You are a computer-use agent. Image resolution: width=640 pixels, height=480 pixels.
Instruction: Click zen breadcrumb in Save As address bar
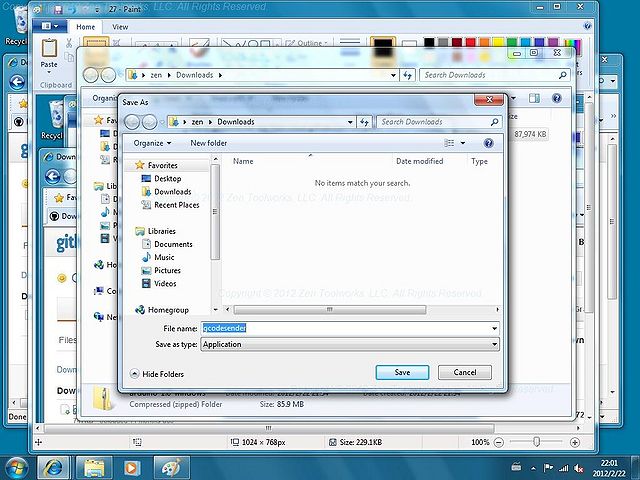[197, 122]
